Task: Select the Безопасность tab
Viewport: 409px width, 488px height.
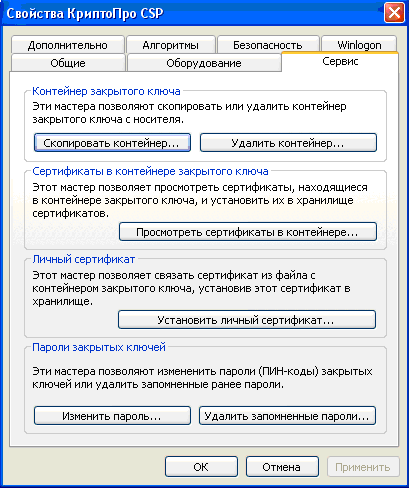Action: coord(268,45)
